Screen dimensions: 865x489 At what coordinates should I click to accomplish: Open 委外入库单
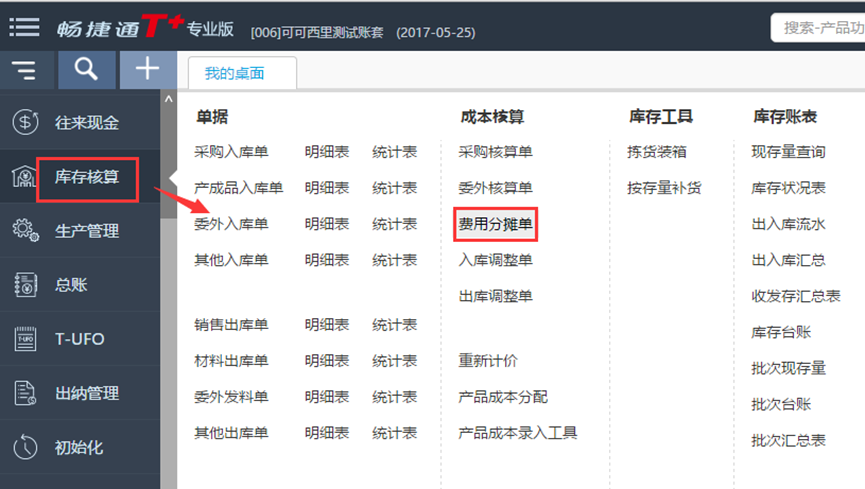pos(231,224)
